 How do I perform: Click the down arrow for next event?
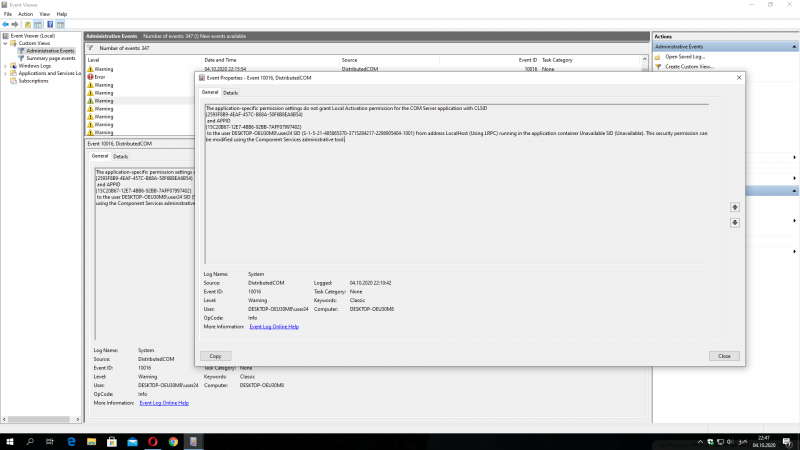pyautogui.click(x=735, y=222)
